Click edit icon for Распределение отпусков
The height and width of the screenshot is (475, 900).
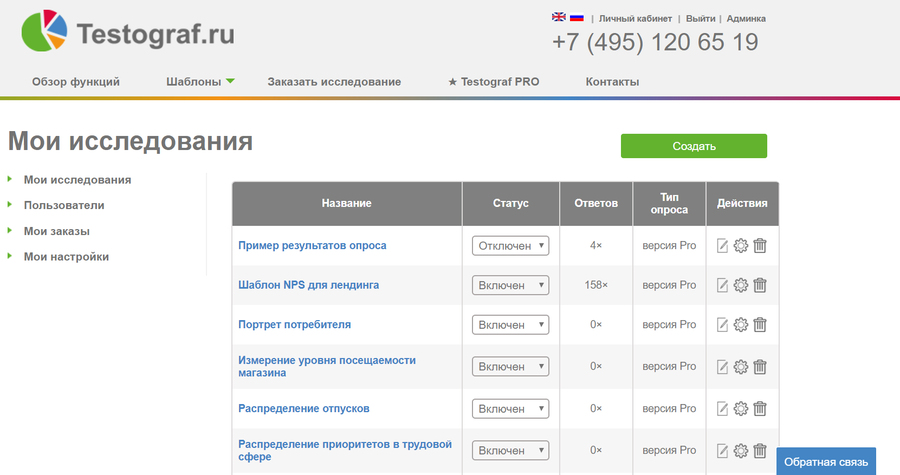[722, 408]
